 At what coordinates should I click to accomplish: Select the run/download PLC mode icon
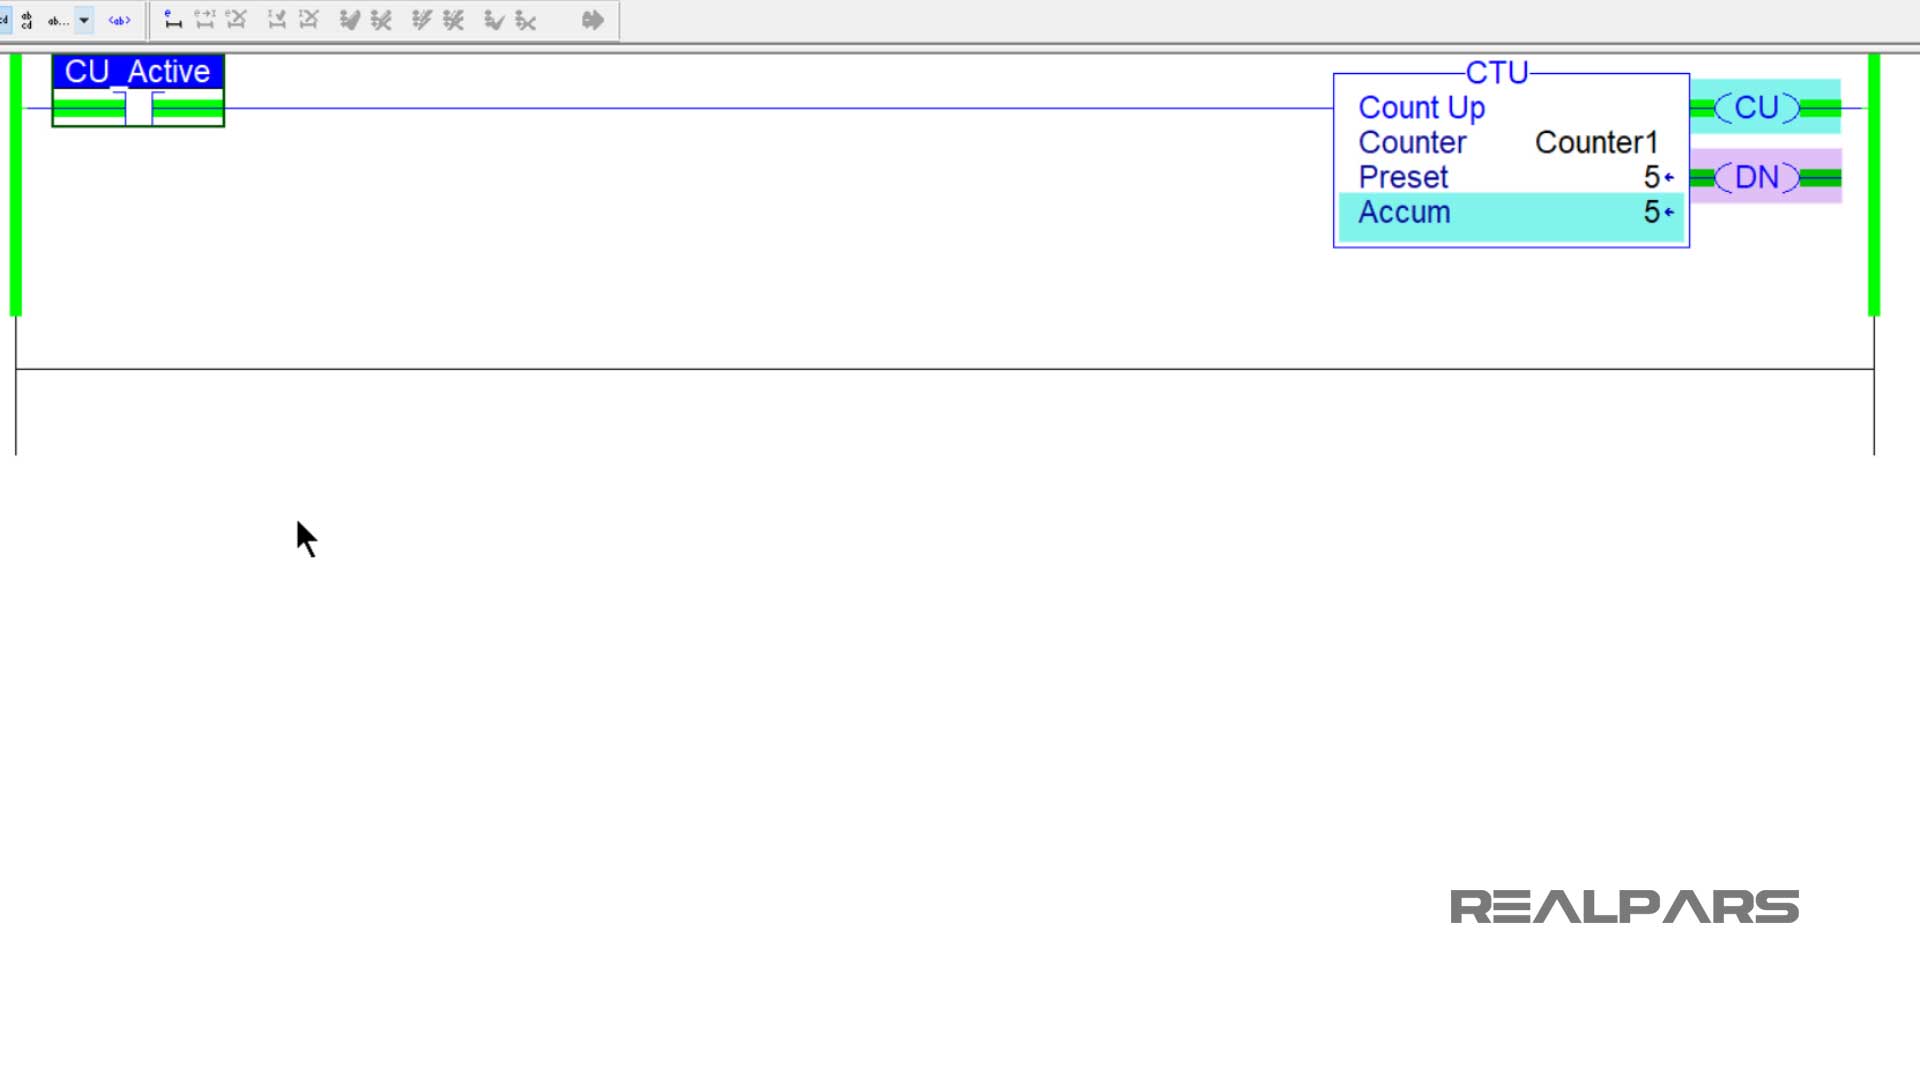592,20
